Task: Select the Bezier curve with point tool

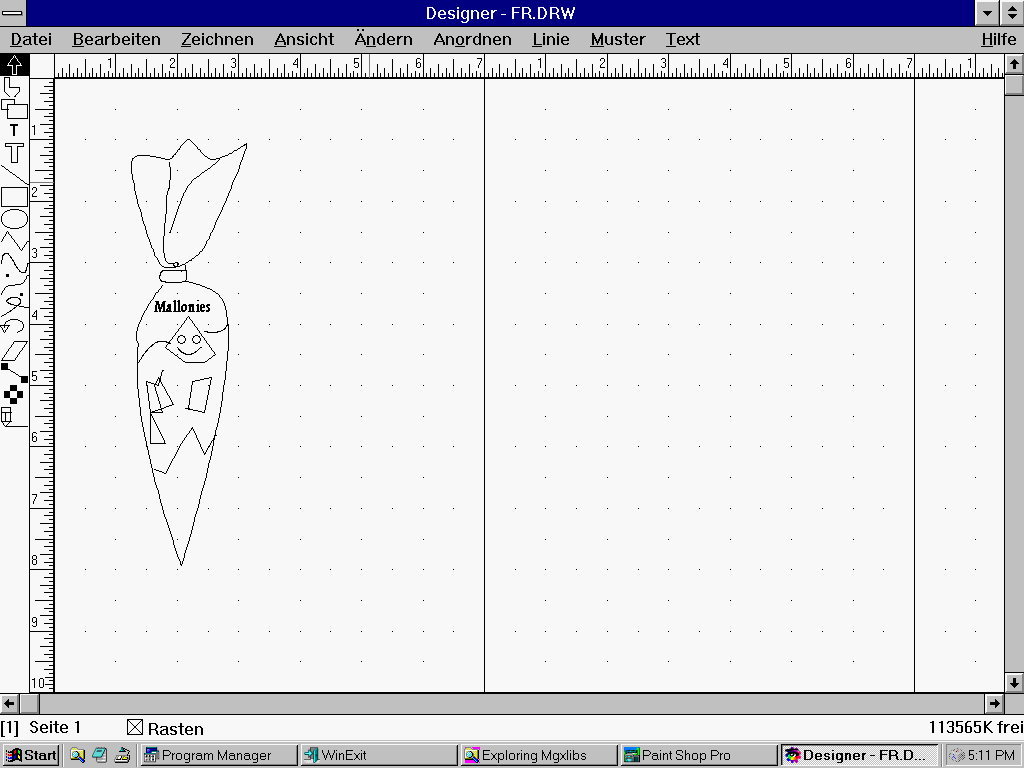Action: (14, 285)
